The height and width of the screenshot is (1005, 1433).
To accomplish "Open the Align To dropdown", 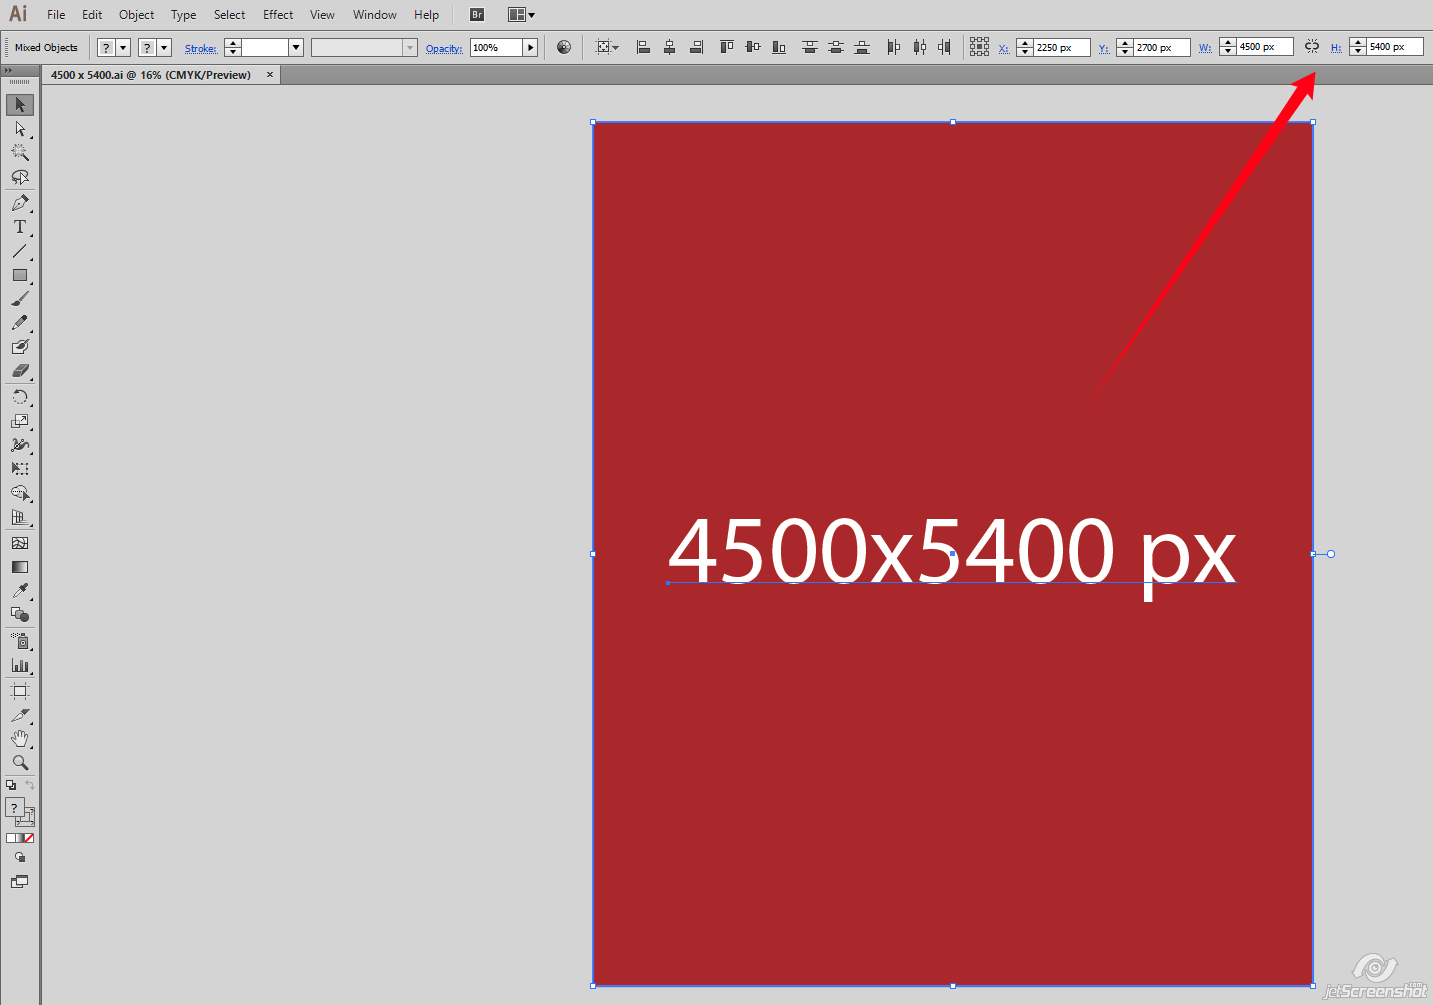I will tap(607, 47).
